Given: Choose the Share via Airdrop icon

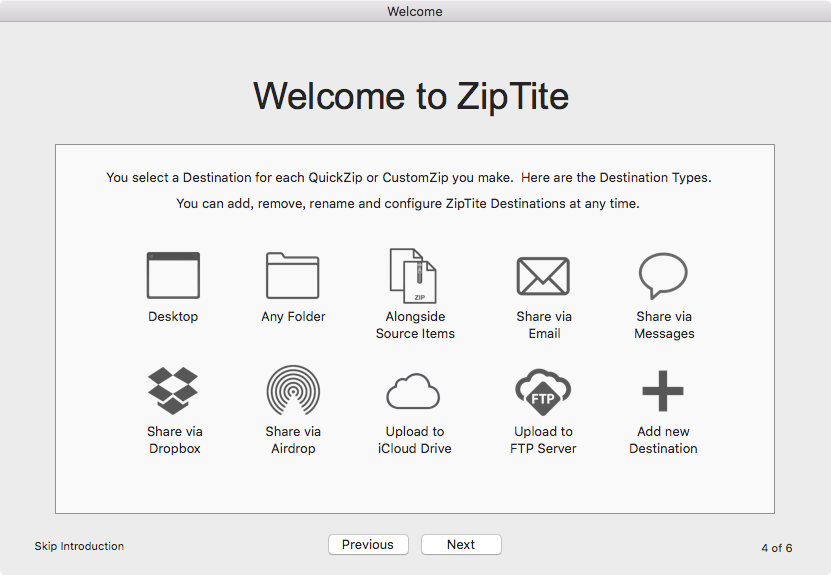Looking at the screenshot, I should click(293, 391).
